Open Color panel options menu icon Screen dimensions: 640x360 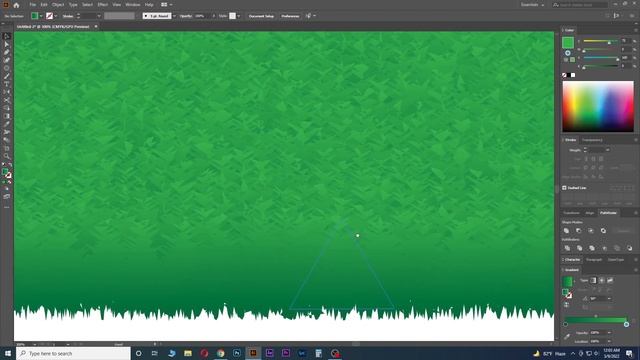[636, 30]
